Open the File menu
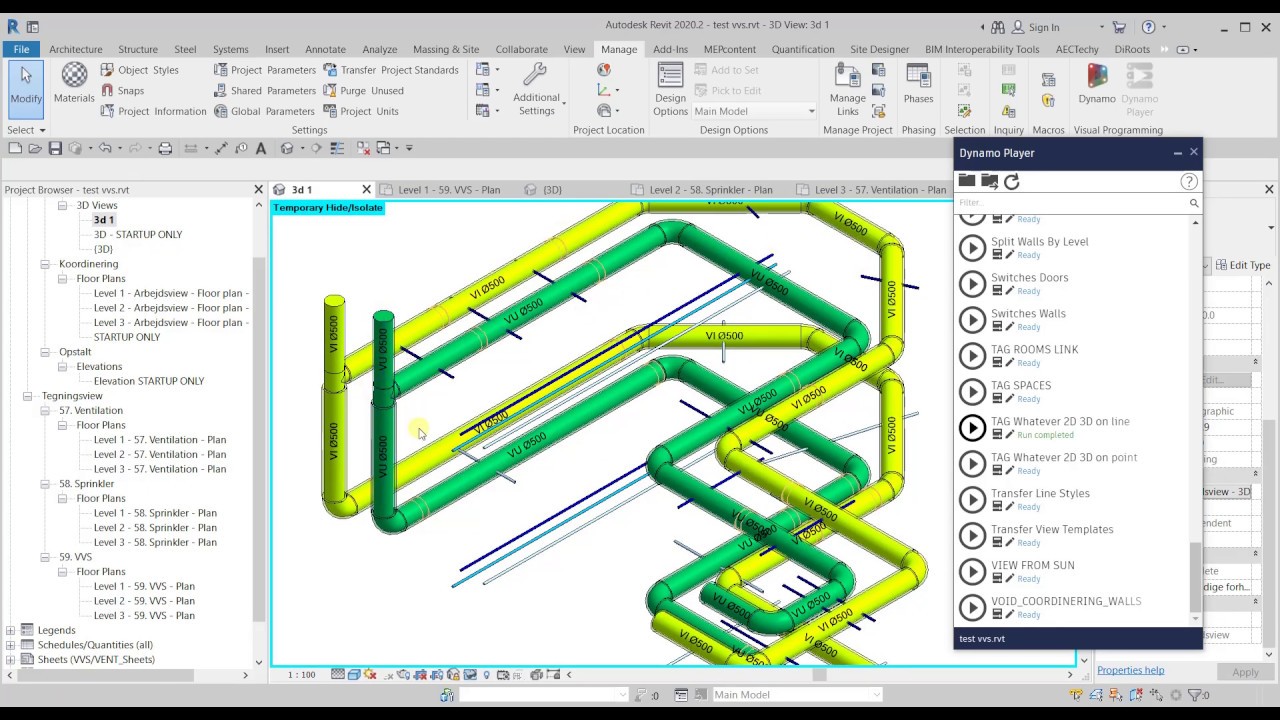The width and height of the screenshot is (1280, 720). (x=21, y=49)
